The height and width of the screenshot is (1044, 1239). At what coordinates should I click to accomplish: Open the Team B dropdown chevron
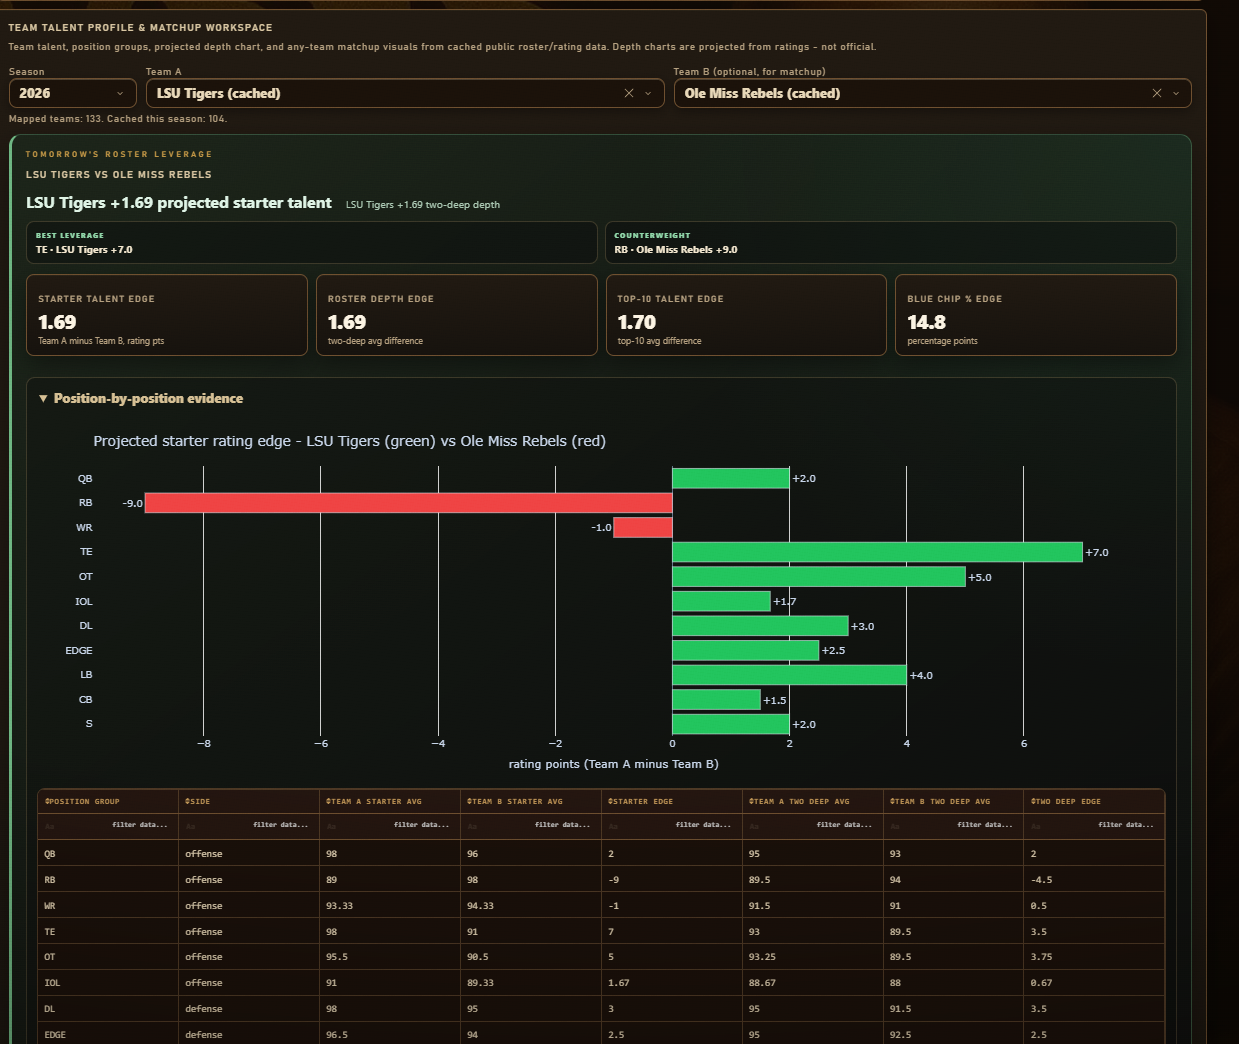pyautogui.click(x=1176, y=93)
